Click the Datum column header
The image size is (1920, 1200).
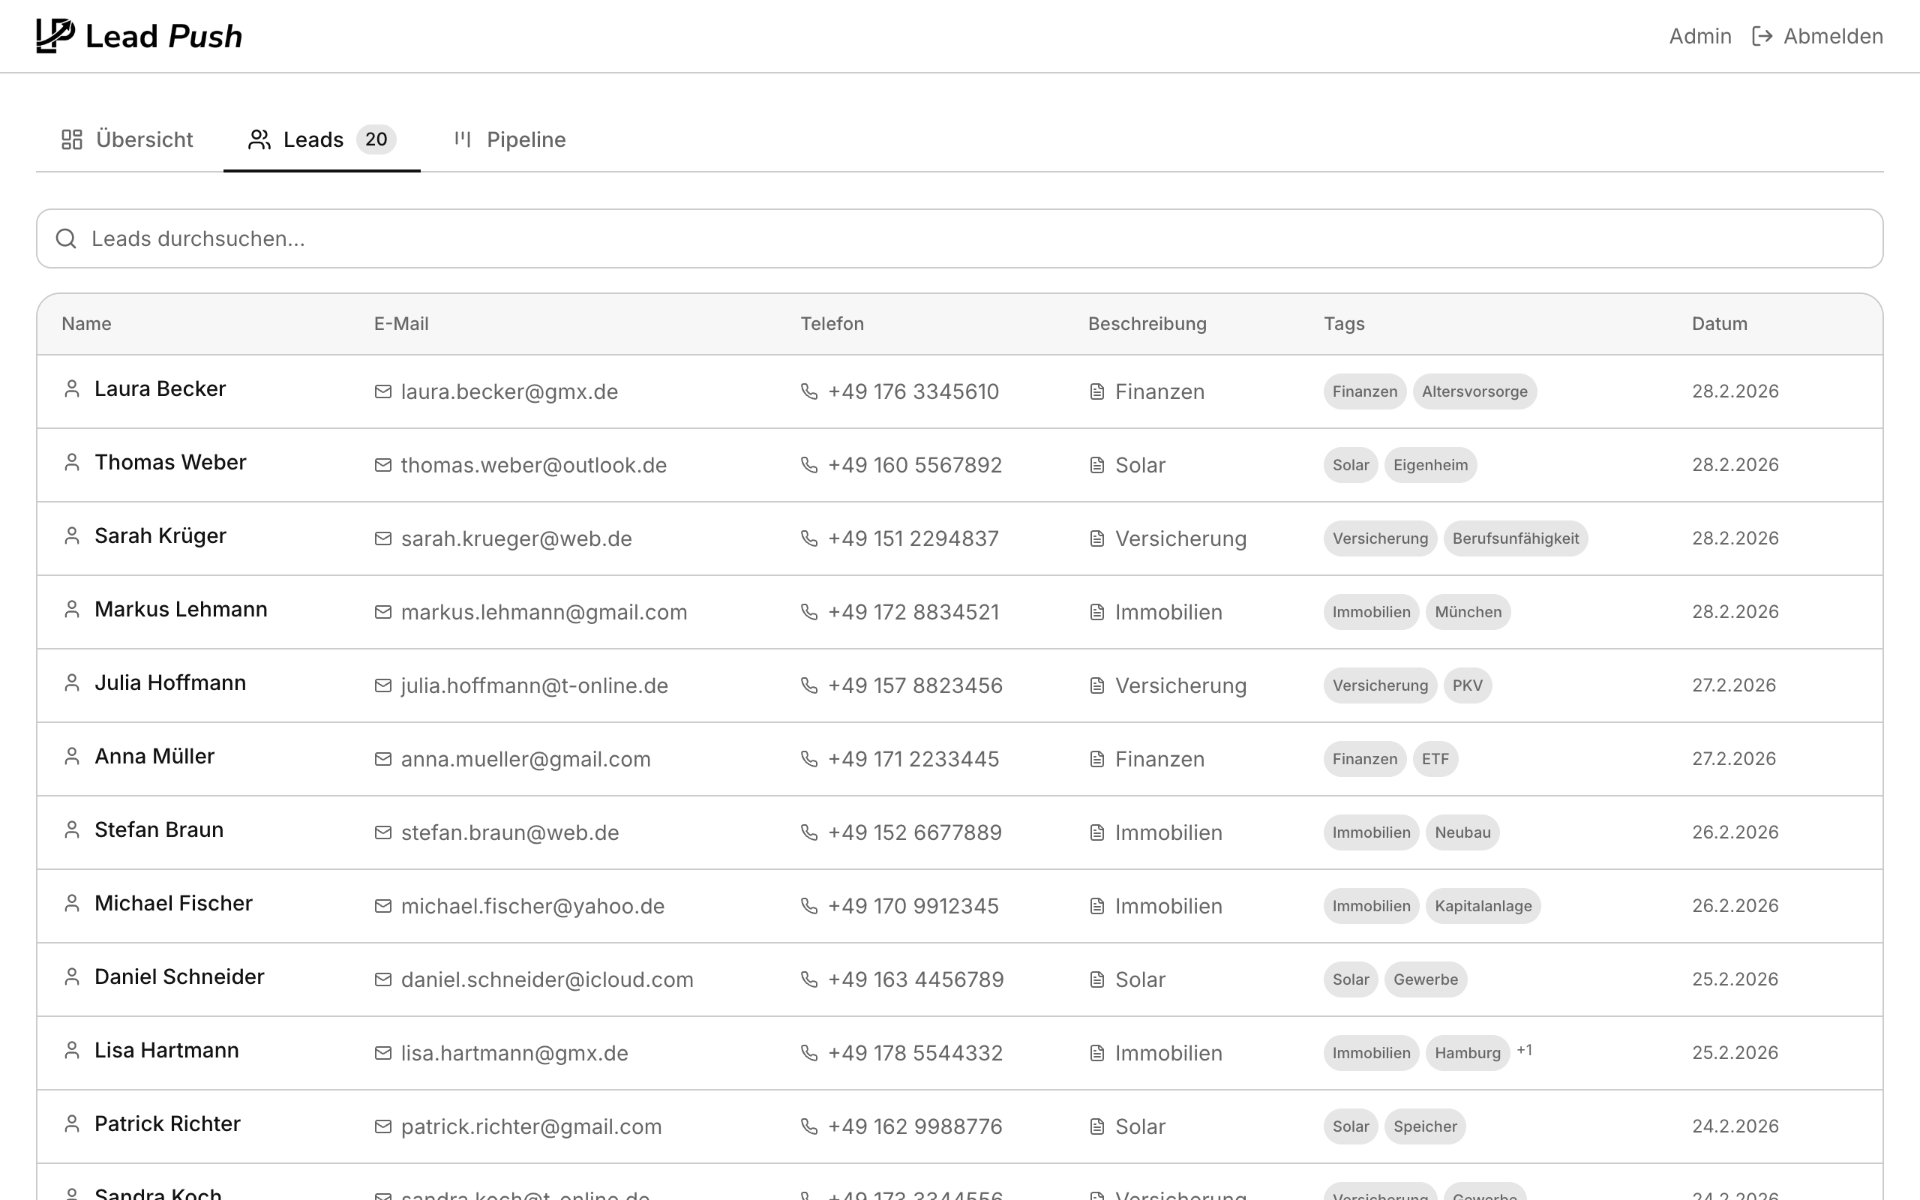[x=1720, y=324]
